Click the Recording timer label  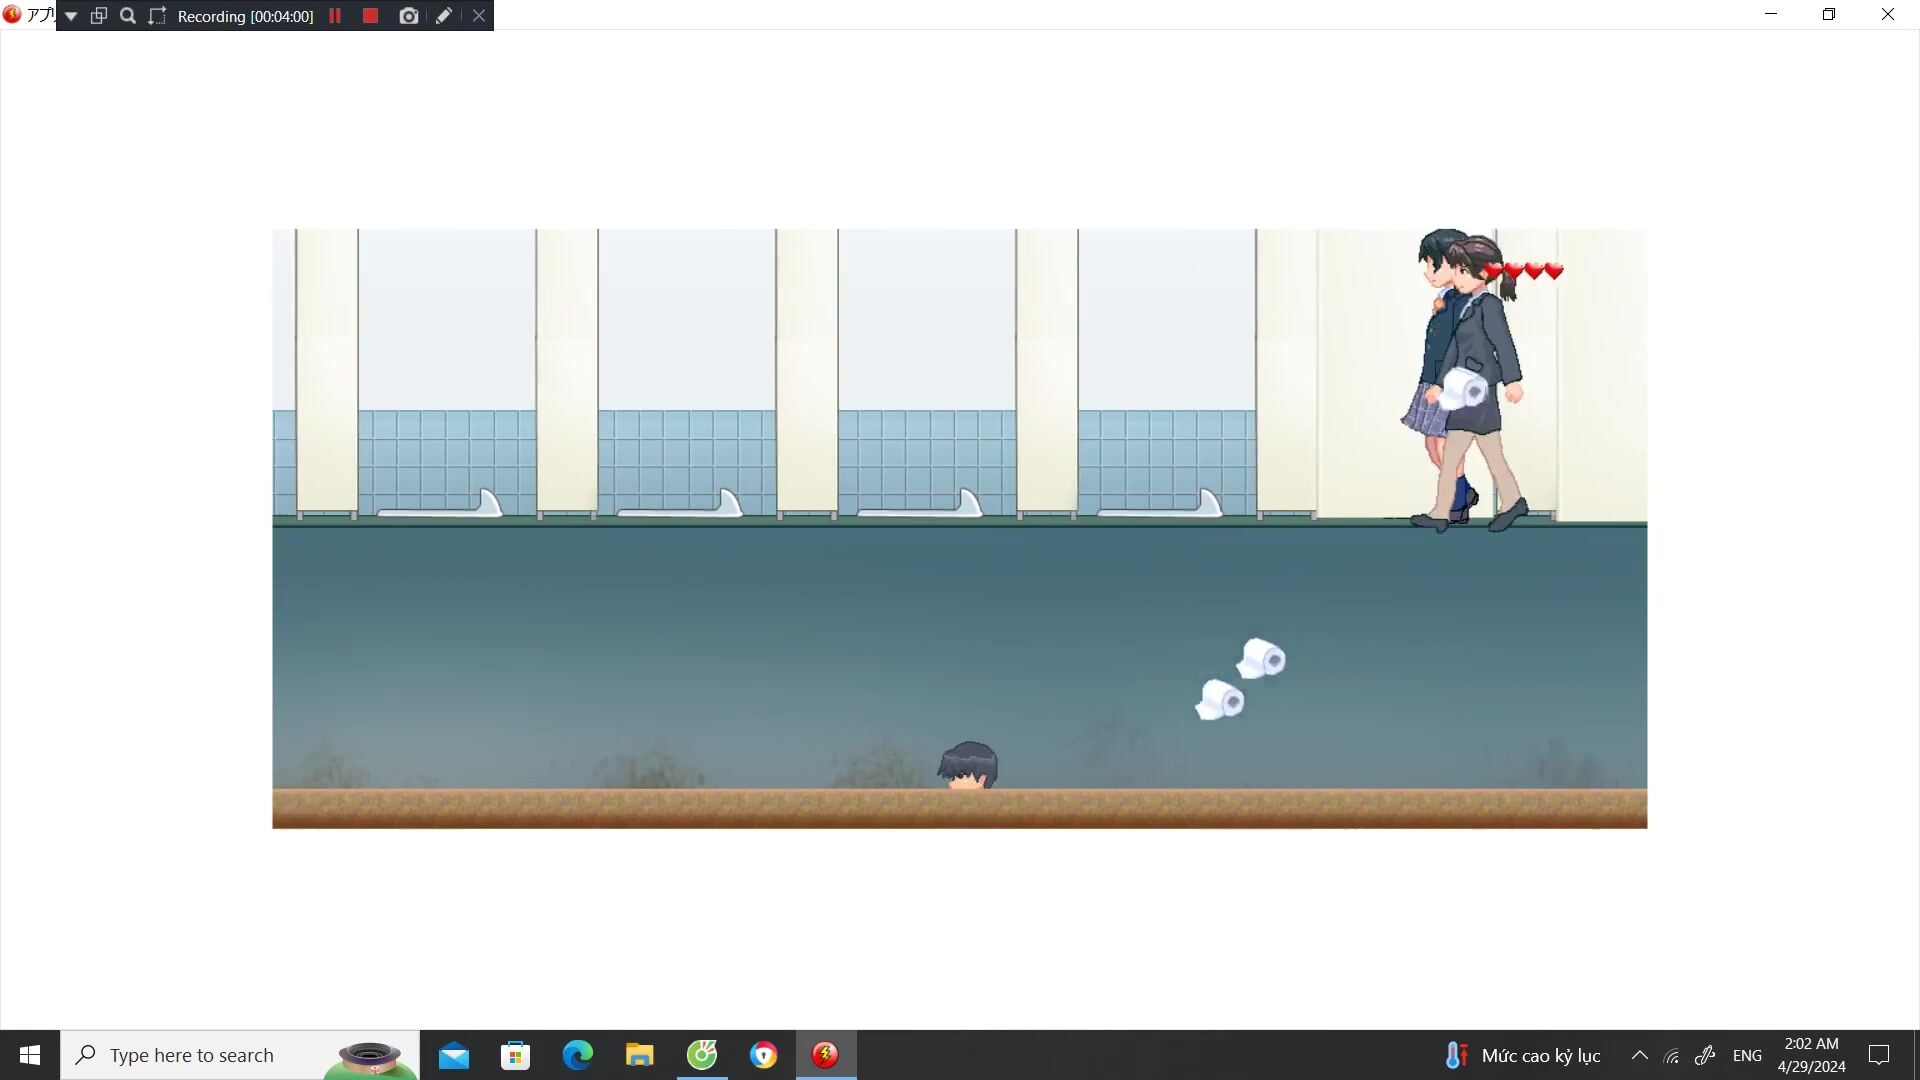[x=245, y=16]
